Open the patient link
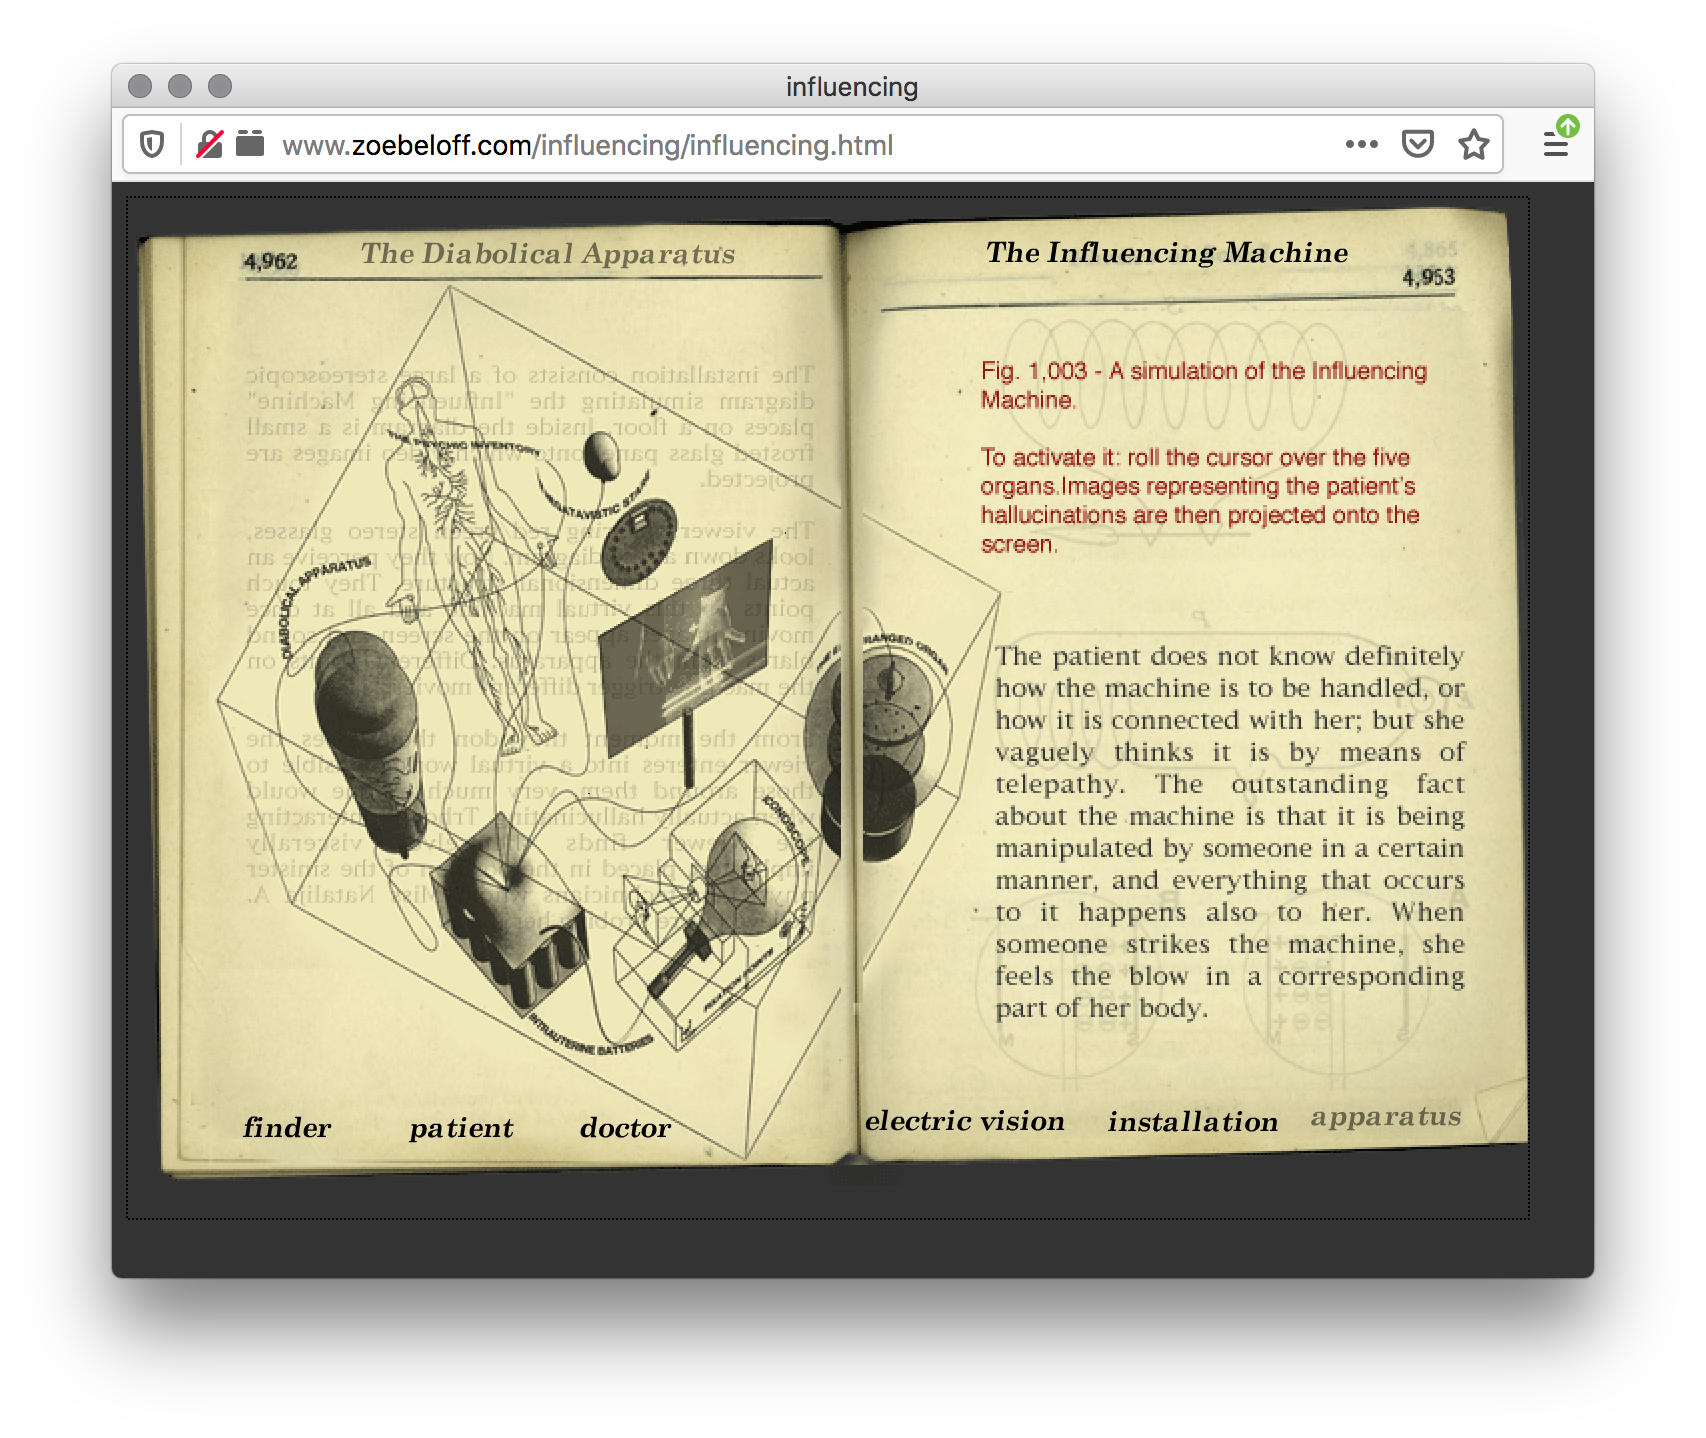1706x1438 pixels. (461, 1129)
